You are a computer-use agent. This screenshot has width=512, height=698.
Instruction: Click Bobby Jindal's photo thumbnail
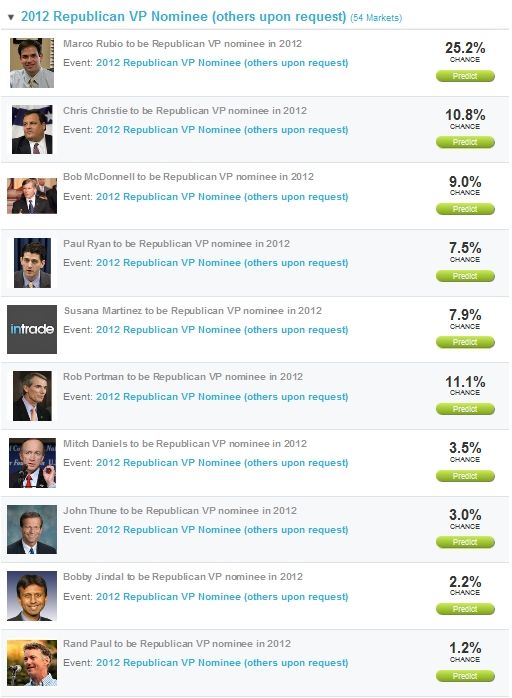pyautogui.click(x=32, y=596)
